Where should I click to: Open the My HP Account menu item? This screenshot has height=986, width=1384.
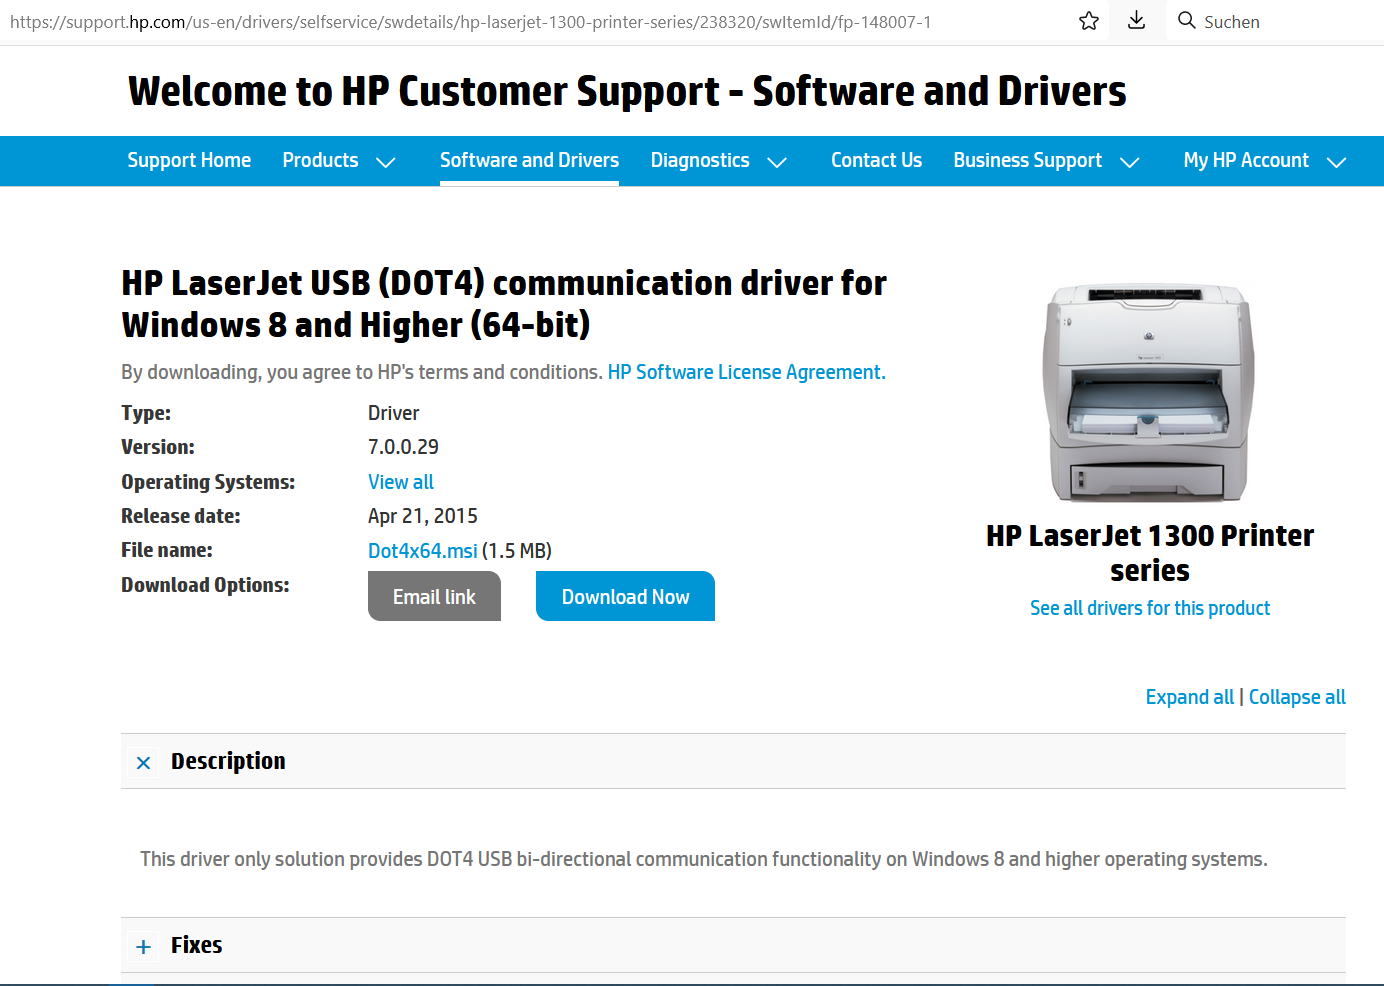(x=1246, y=160)
